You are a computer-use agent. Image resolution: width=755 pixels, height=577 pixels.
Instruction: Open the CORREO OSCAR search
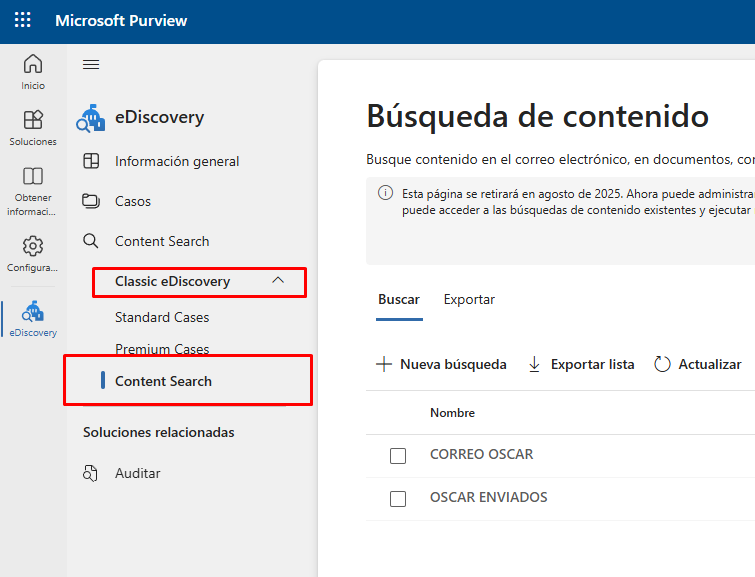tap(482, 454)
